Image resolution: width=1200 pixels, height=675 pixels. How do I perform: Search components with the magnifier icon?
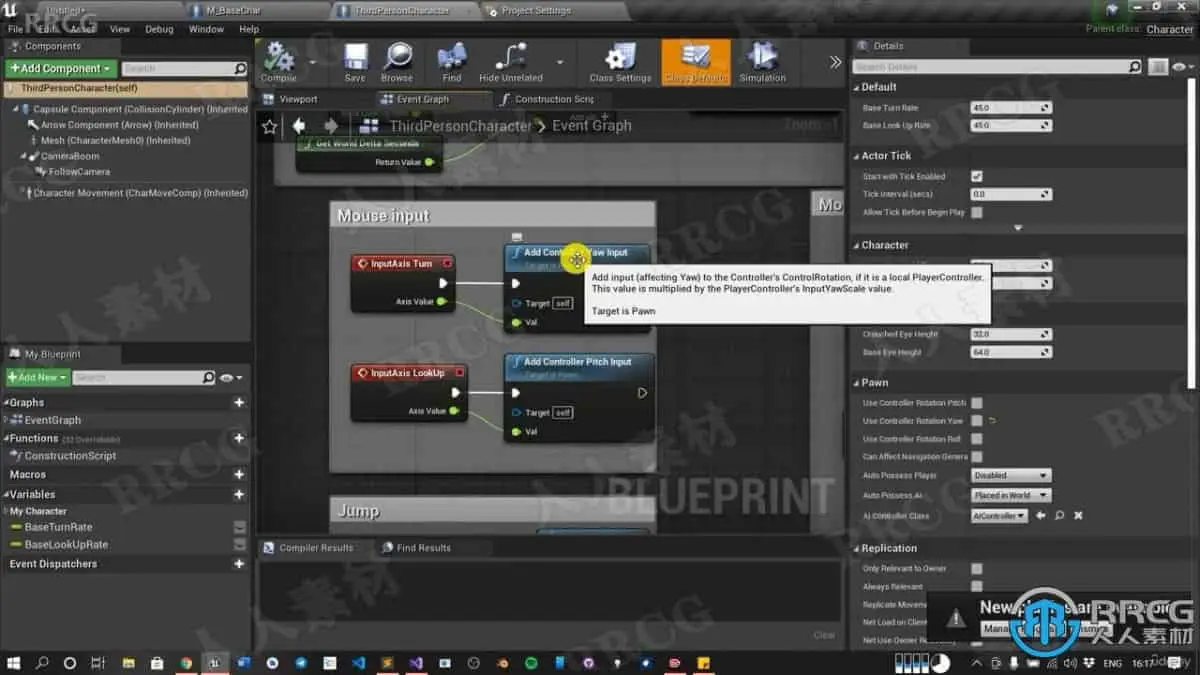click(x=240, y=69)
